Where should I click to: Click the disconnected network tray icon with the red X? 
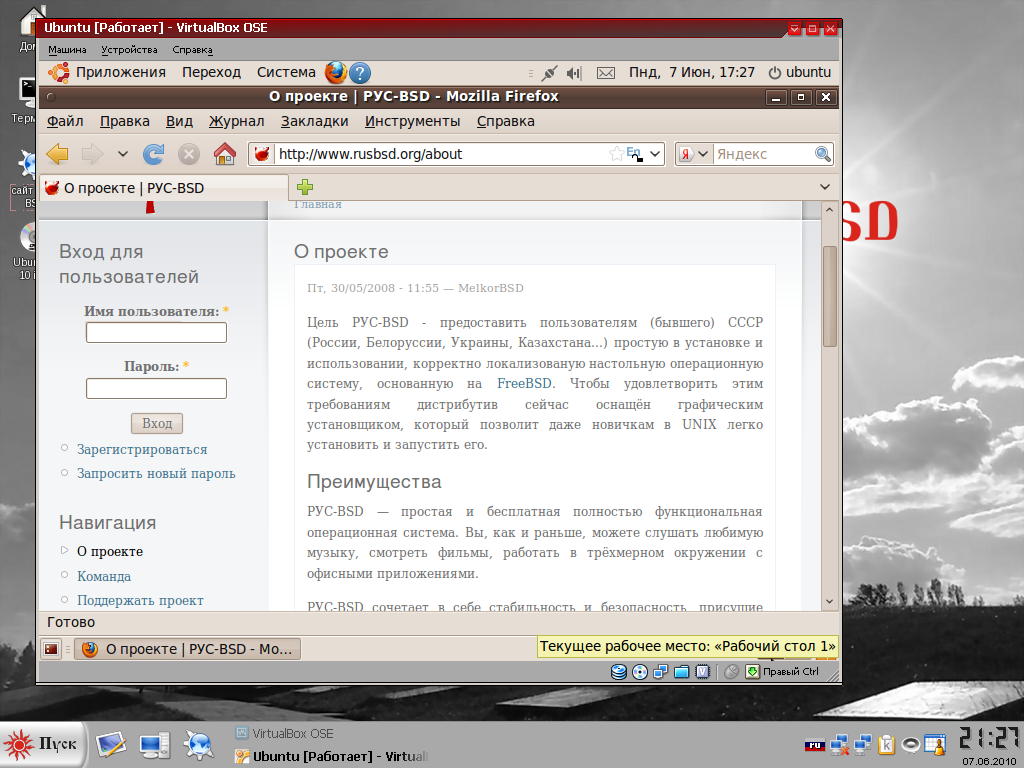pyautogui.click(x=839, y=744)
